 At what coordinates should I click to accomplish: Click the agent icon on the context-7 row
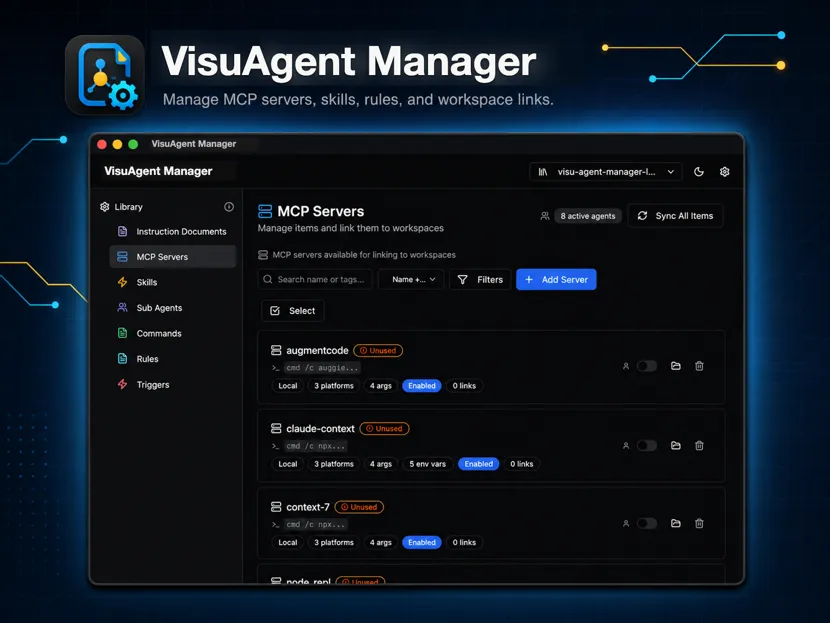coord(626,523)
